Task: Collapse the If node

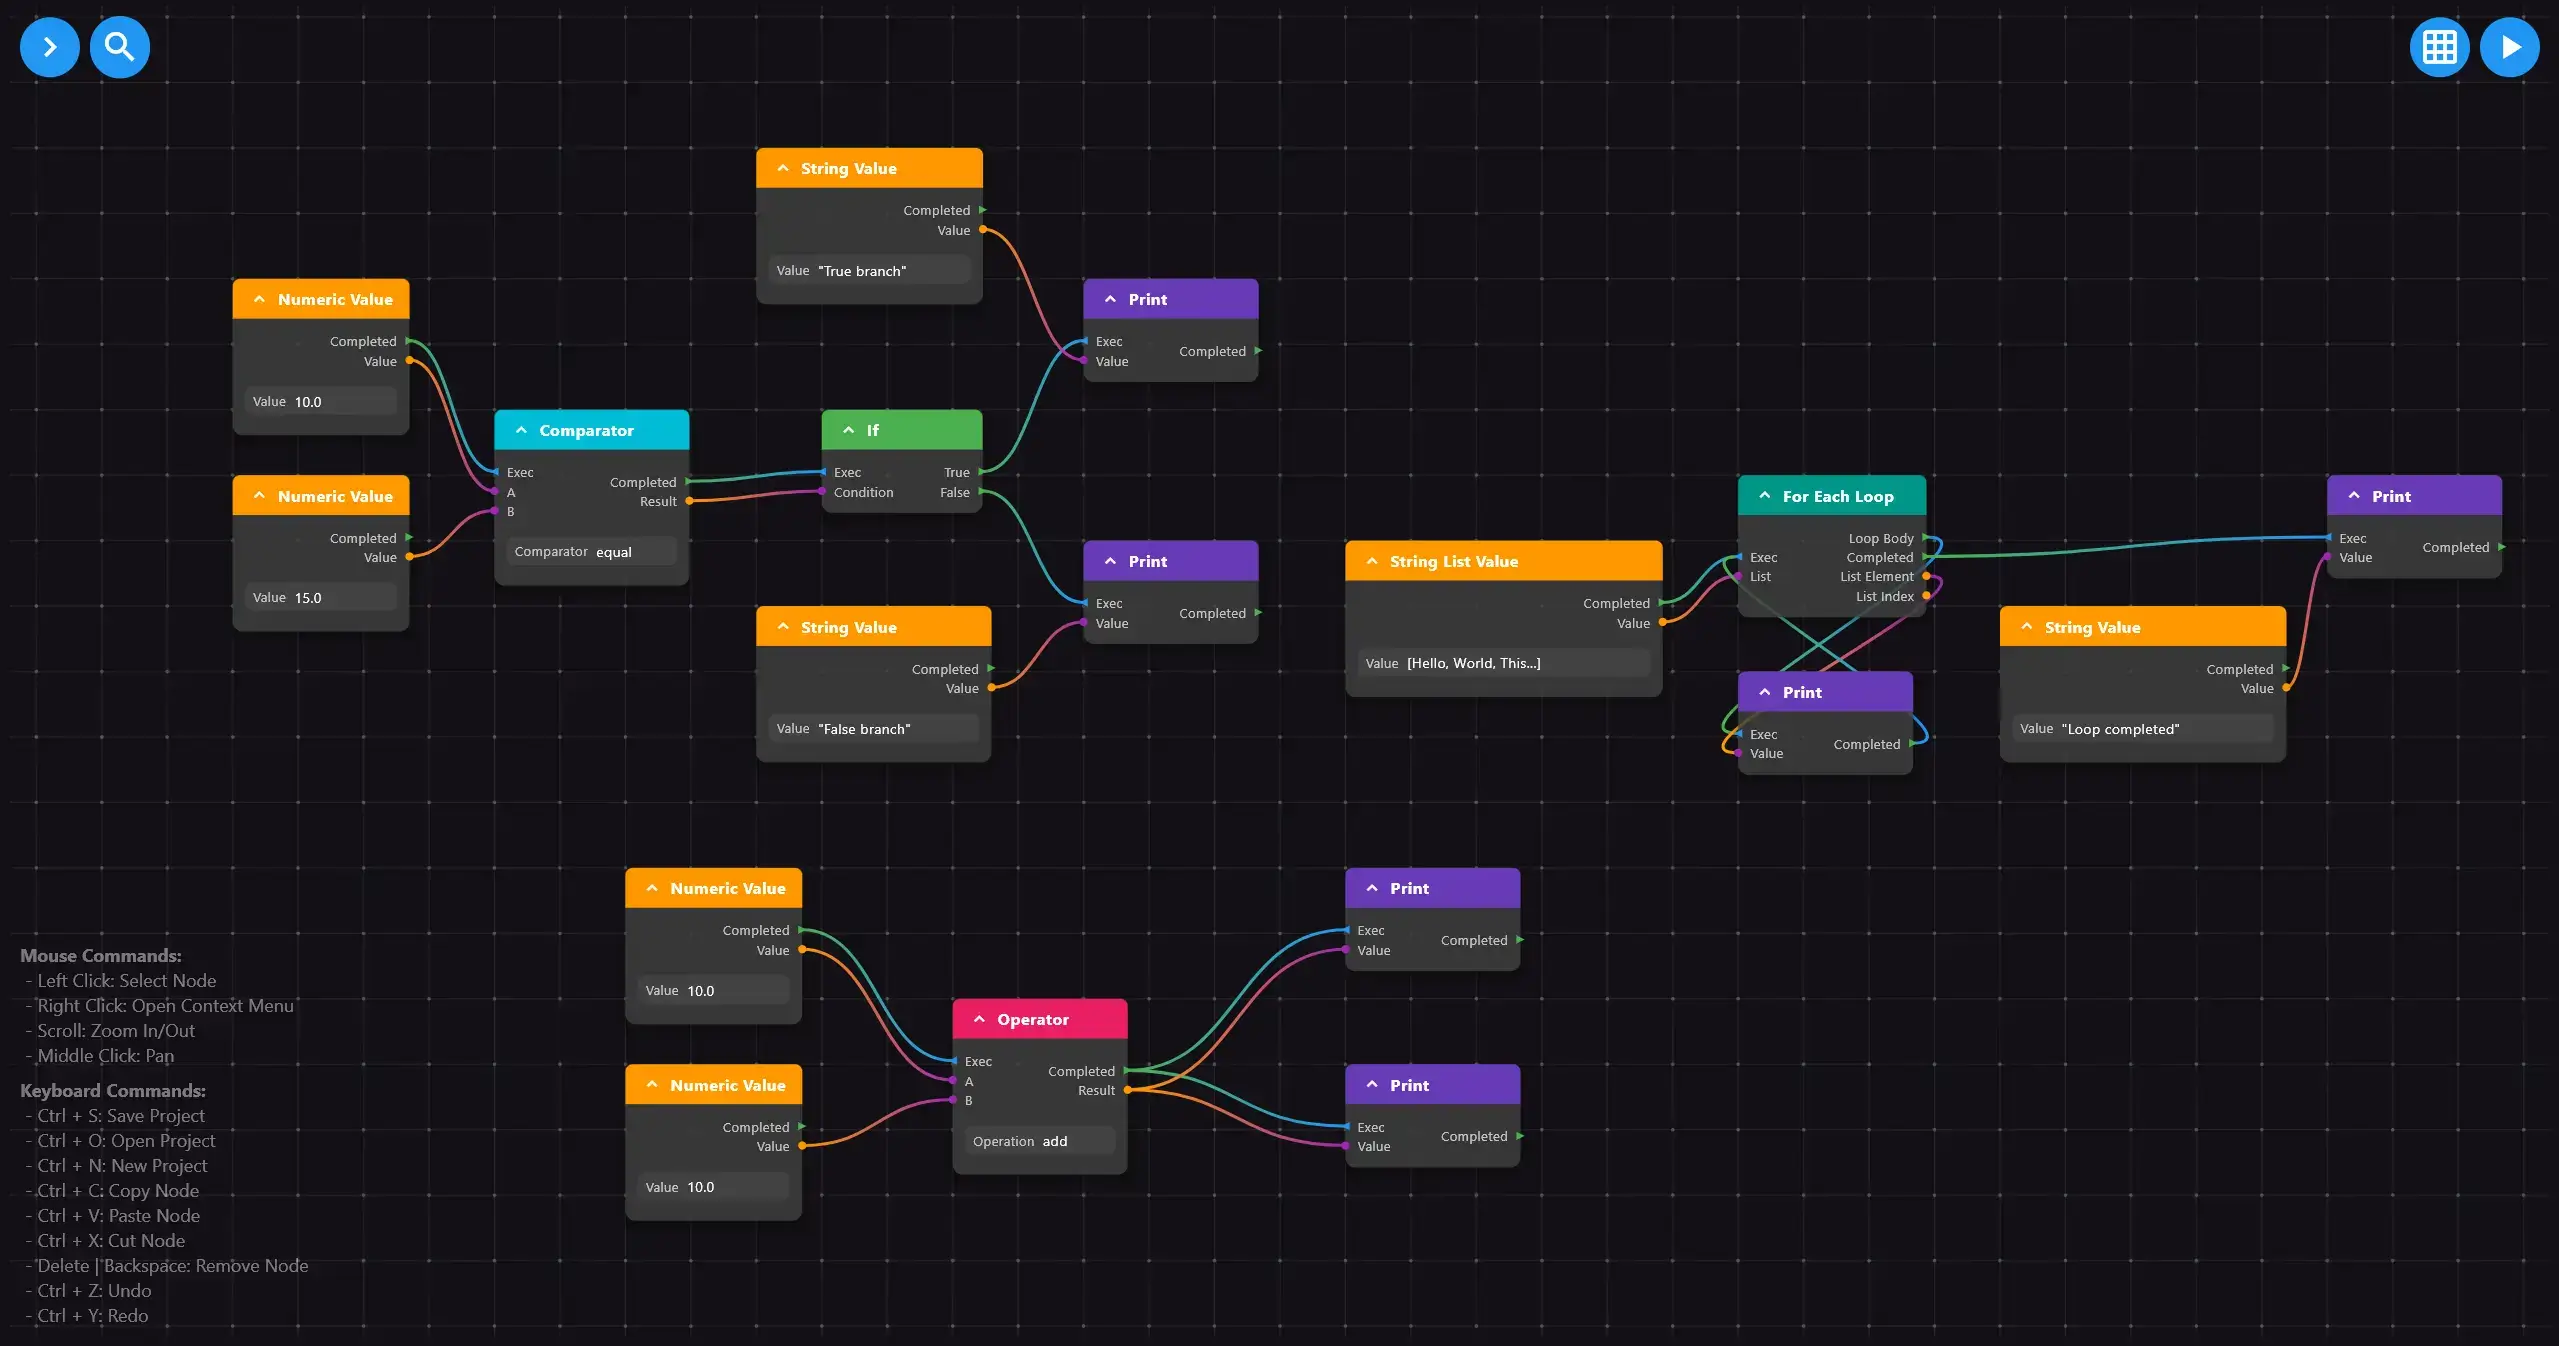Action: [849, 431]
